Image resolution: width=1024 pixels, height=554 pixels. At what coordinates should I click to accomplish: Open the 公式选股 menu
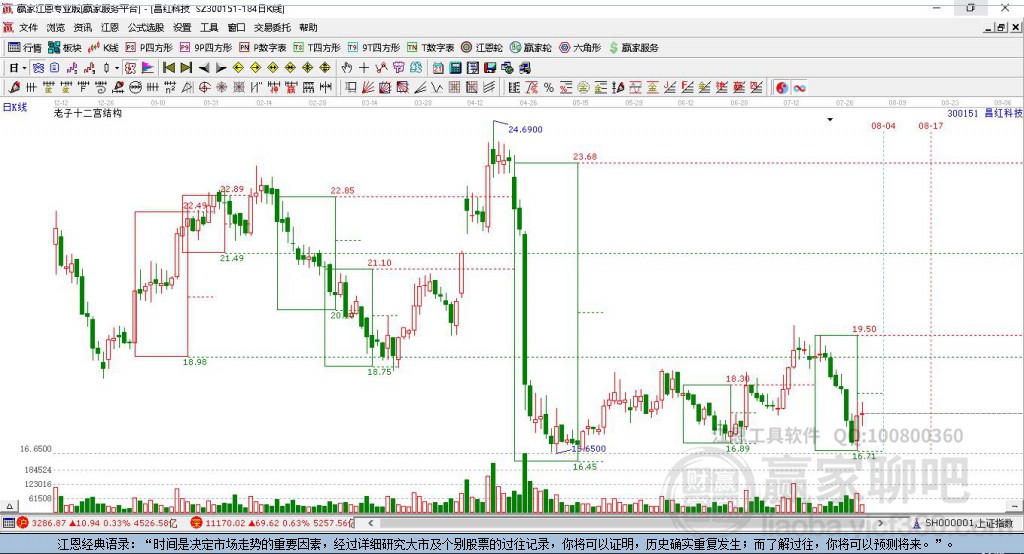[x=146, y=27]
